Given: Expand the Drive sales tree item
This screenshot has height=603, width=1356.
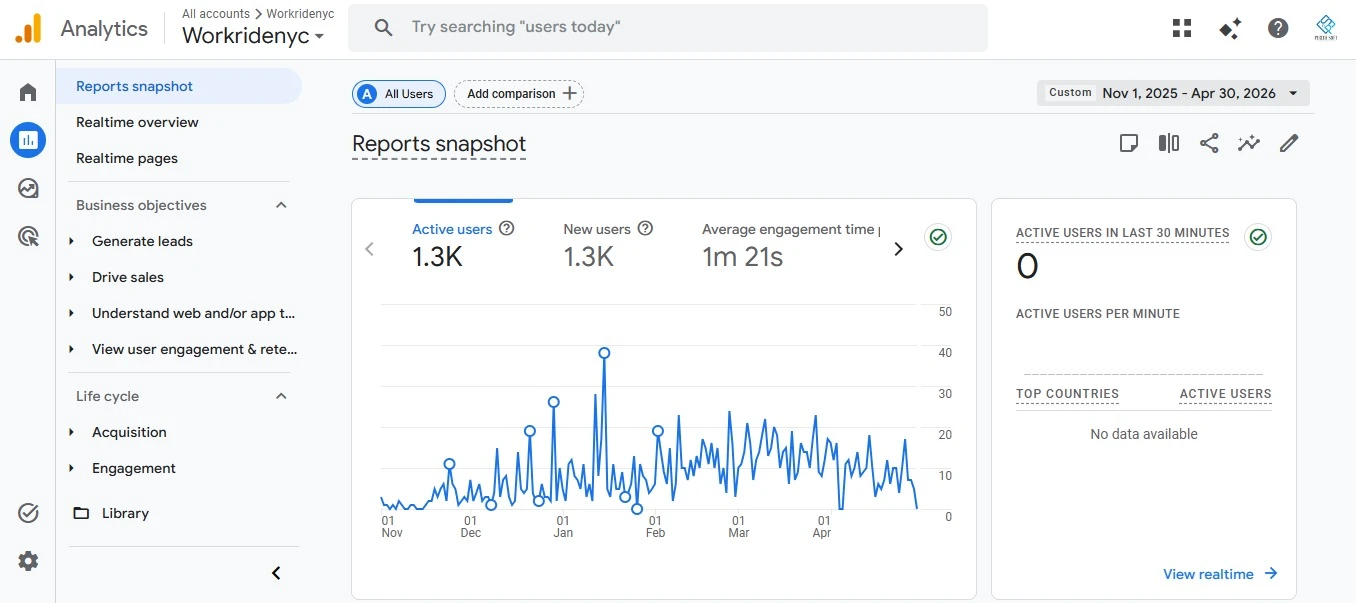Looking at the screenshot, I should coord(71,277).
